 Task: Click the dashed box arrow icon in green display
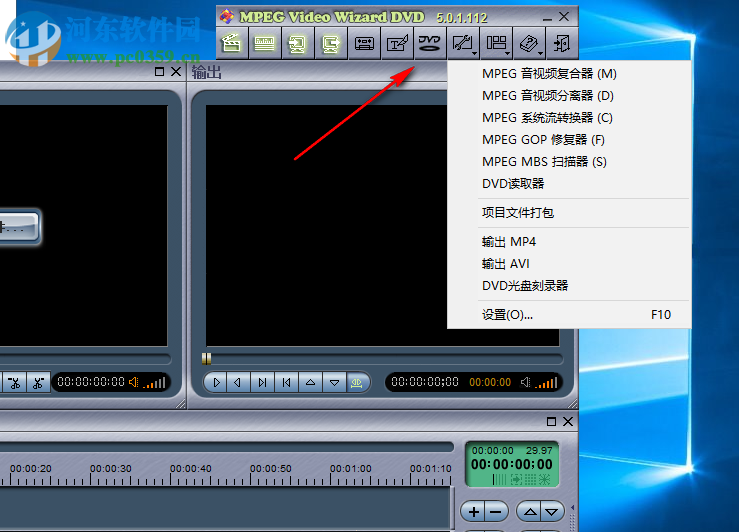pos(517,480)
